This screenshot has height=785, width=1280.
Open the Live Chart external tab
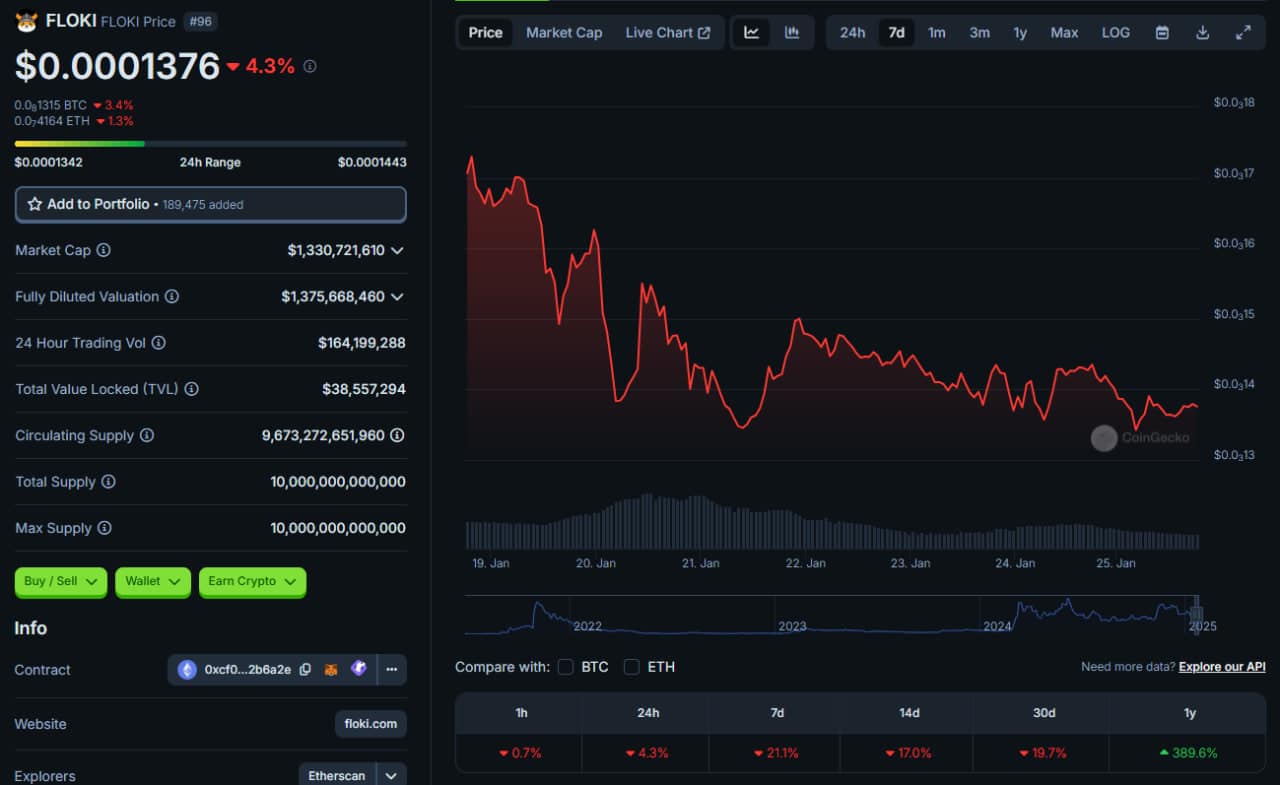click(x=668, y=32)
